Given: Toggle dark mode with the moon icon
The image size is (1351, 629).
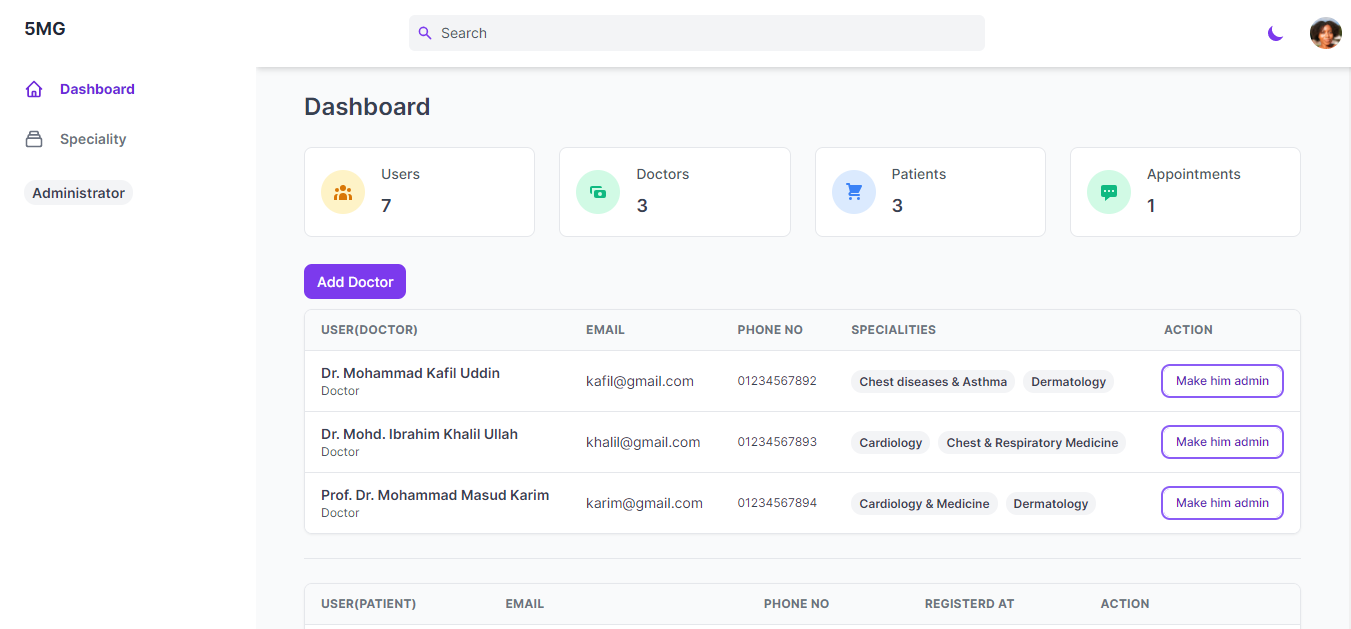Looking at the screenshot, I should [1274, 33].
